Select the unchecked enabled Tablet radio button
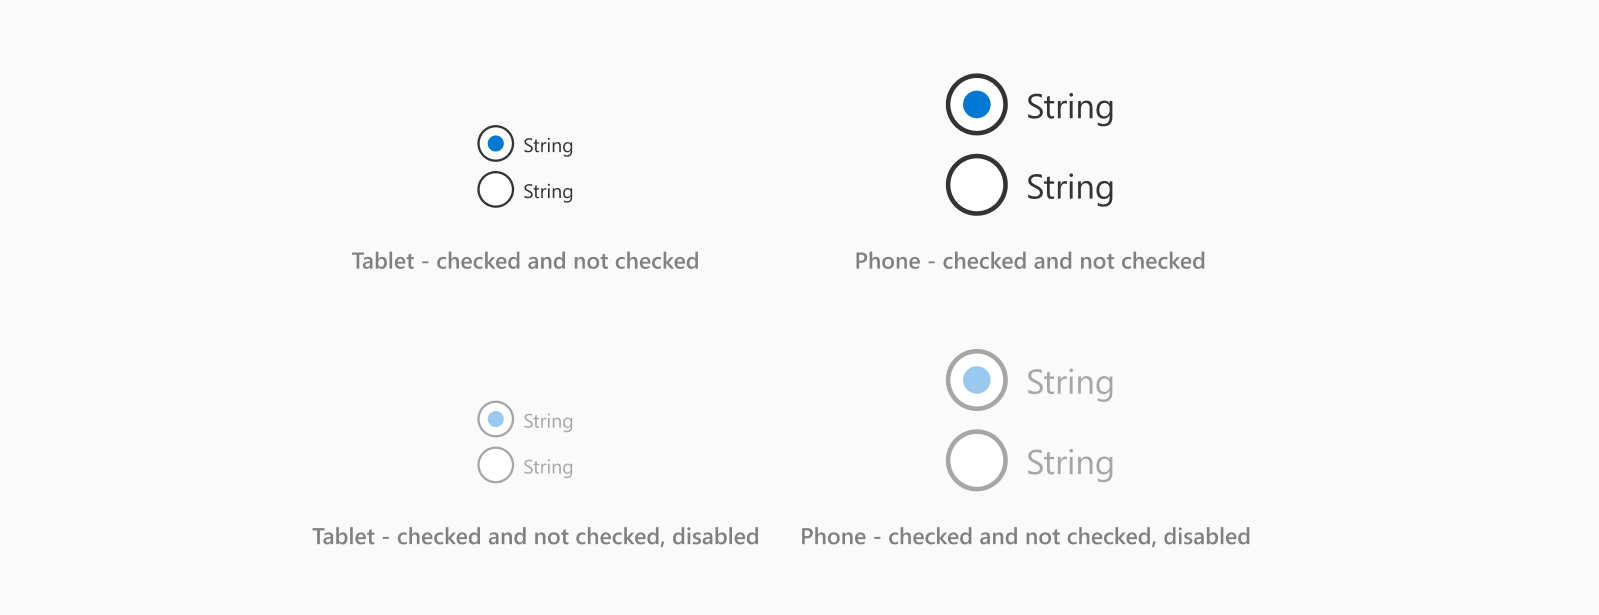Screen dimensions: 1599x615 (495, 189)
